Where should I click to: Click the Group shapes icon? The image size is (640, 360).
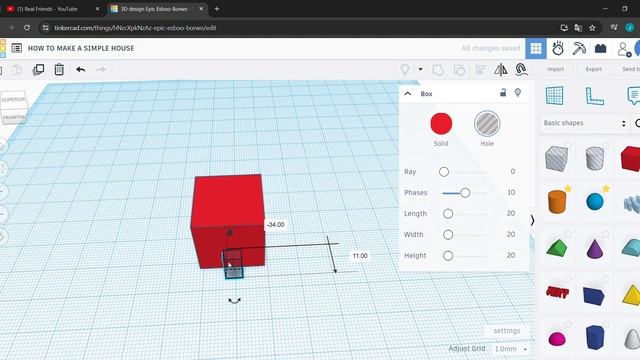tap(438, 70)
